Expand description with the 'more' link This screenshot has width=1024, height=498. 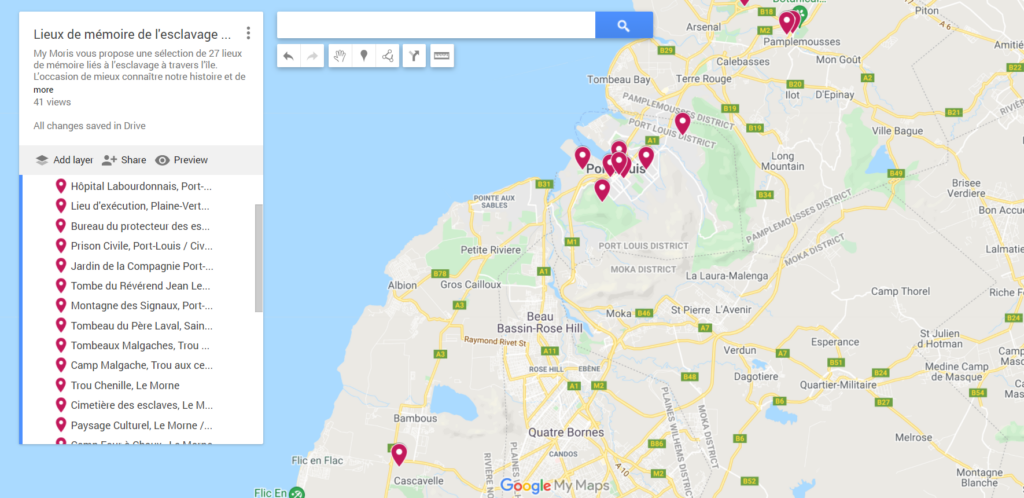(x=43, y=90)
